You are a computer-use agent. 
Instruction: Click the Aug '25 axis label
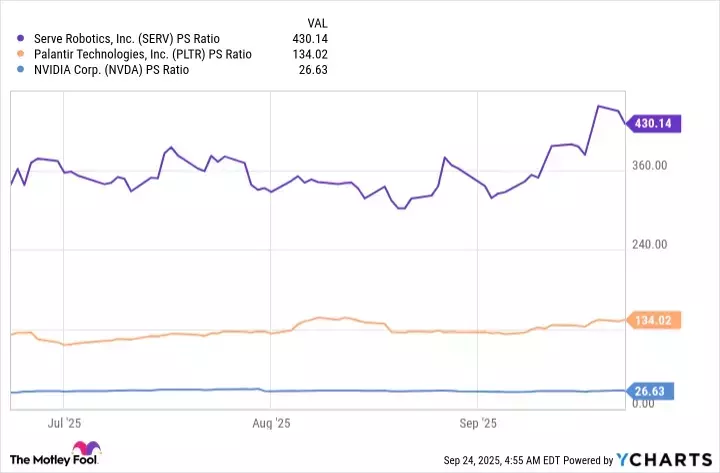tap(271, 422)
